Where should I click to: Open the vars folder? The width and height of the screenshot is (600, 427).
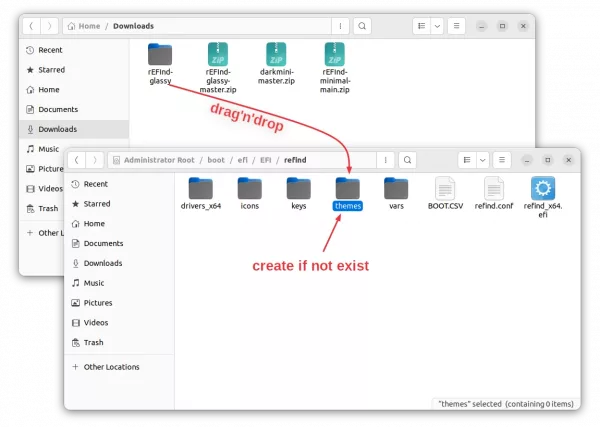396,188
